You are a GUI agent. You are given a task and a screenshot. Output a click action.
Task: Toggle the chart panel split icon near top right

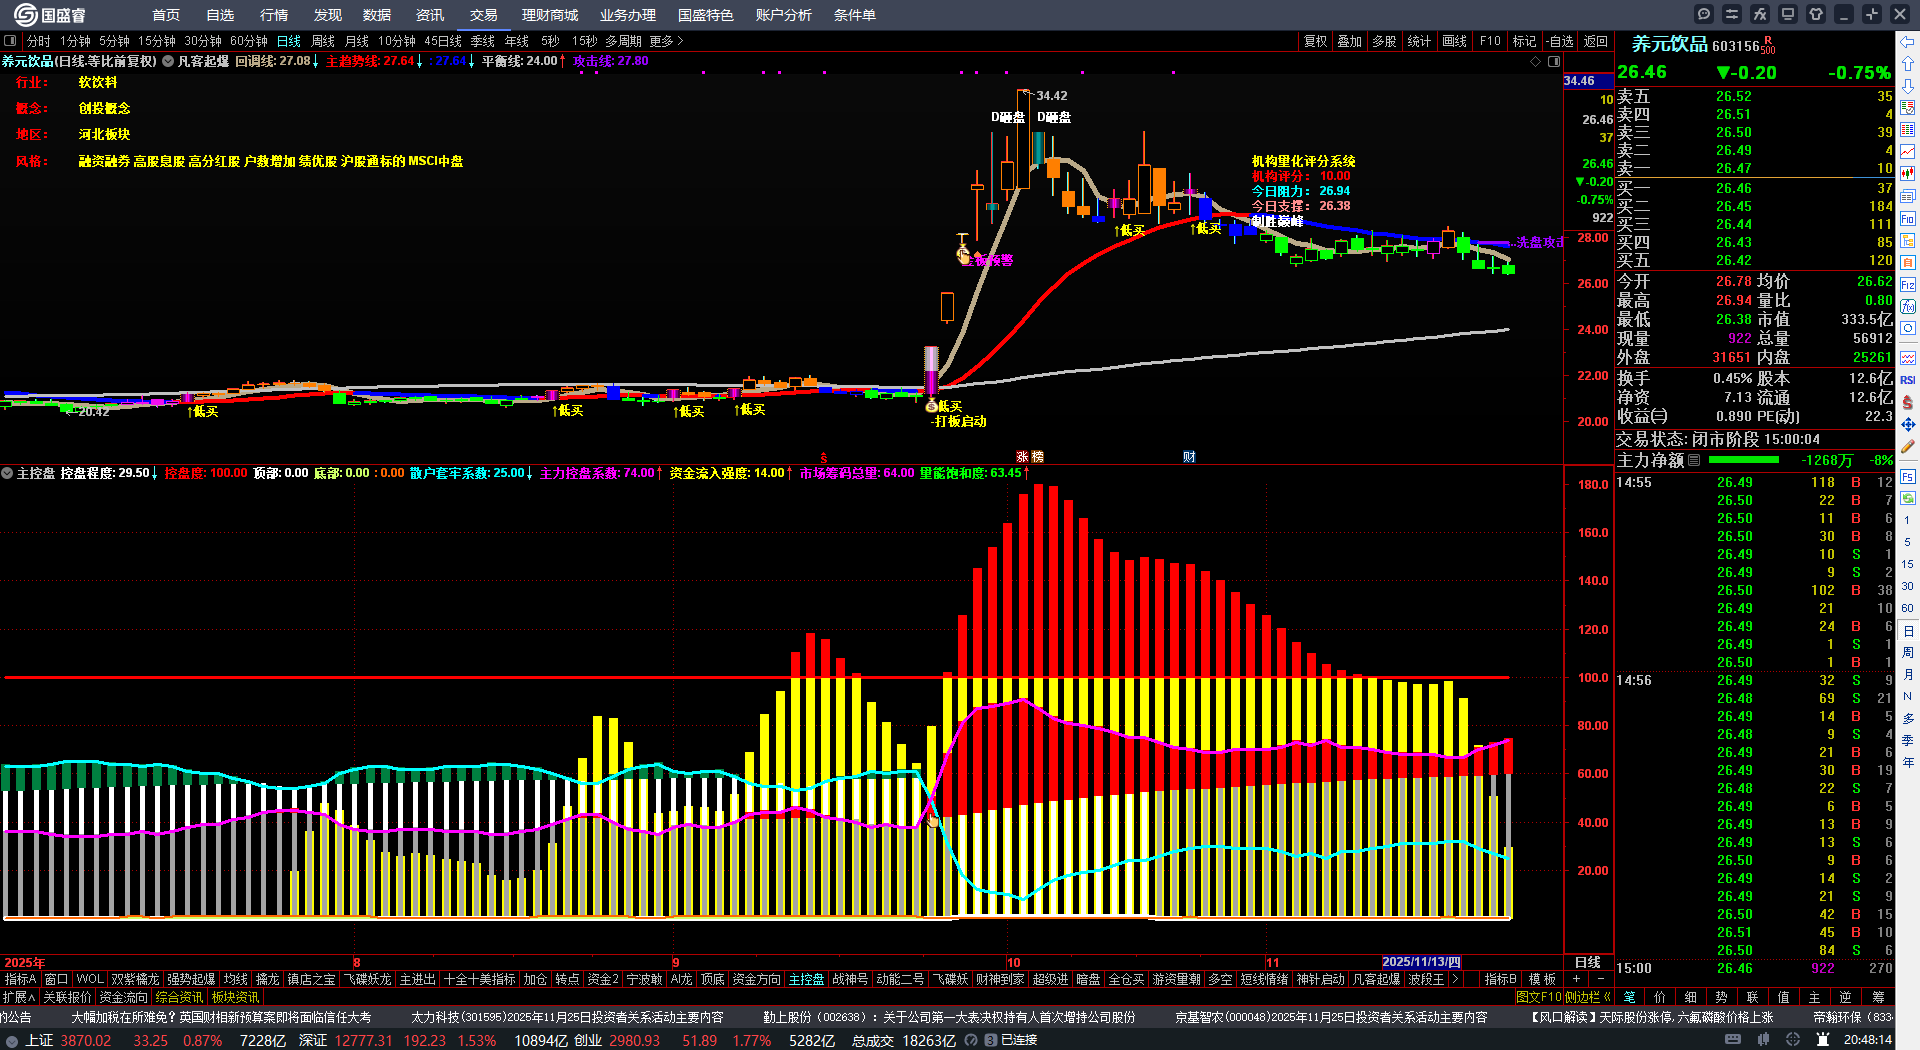click(1554, 61)
